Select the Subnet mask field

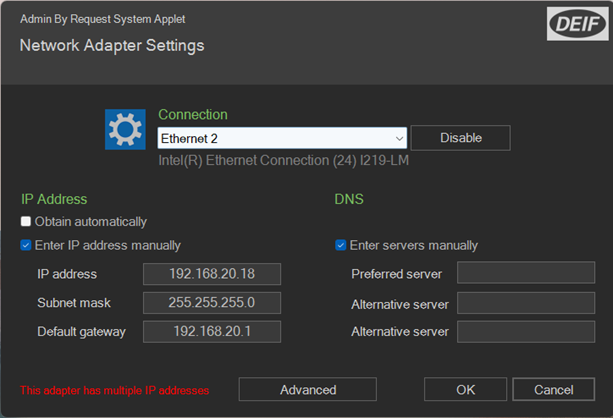211,303
